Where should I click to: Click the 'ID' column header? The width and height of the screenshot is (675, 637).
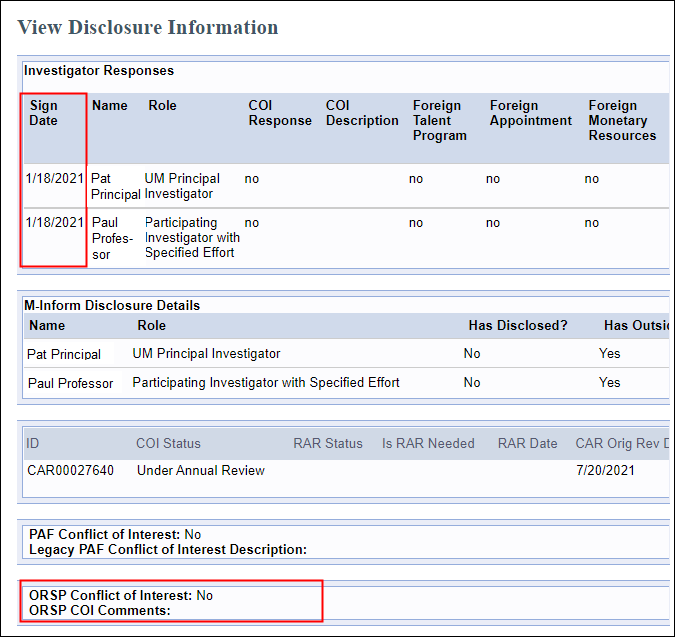coord(33,444)
